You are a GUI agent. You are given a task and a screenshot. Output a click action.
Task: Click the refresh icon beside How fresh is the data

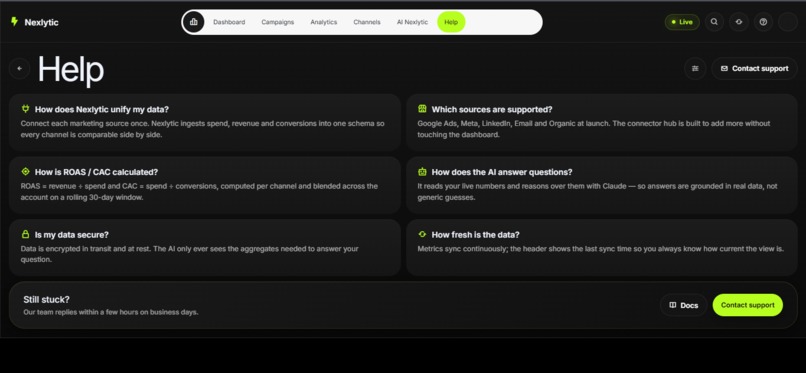(423, 234)
